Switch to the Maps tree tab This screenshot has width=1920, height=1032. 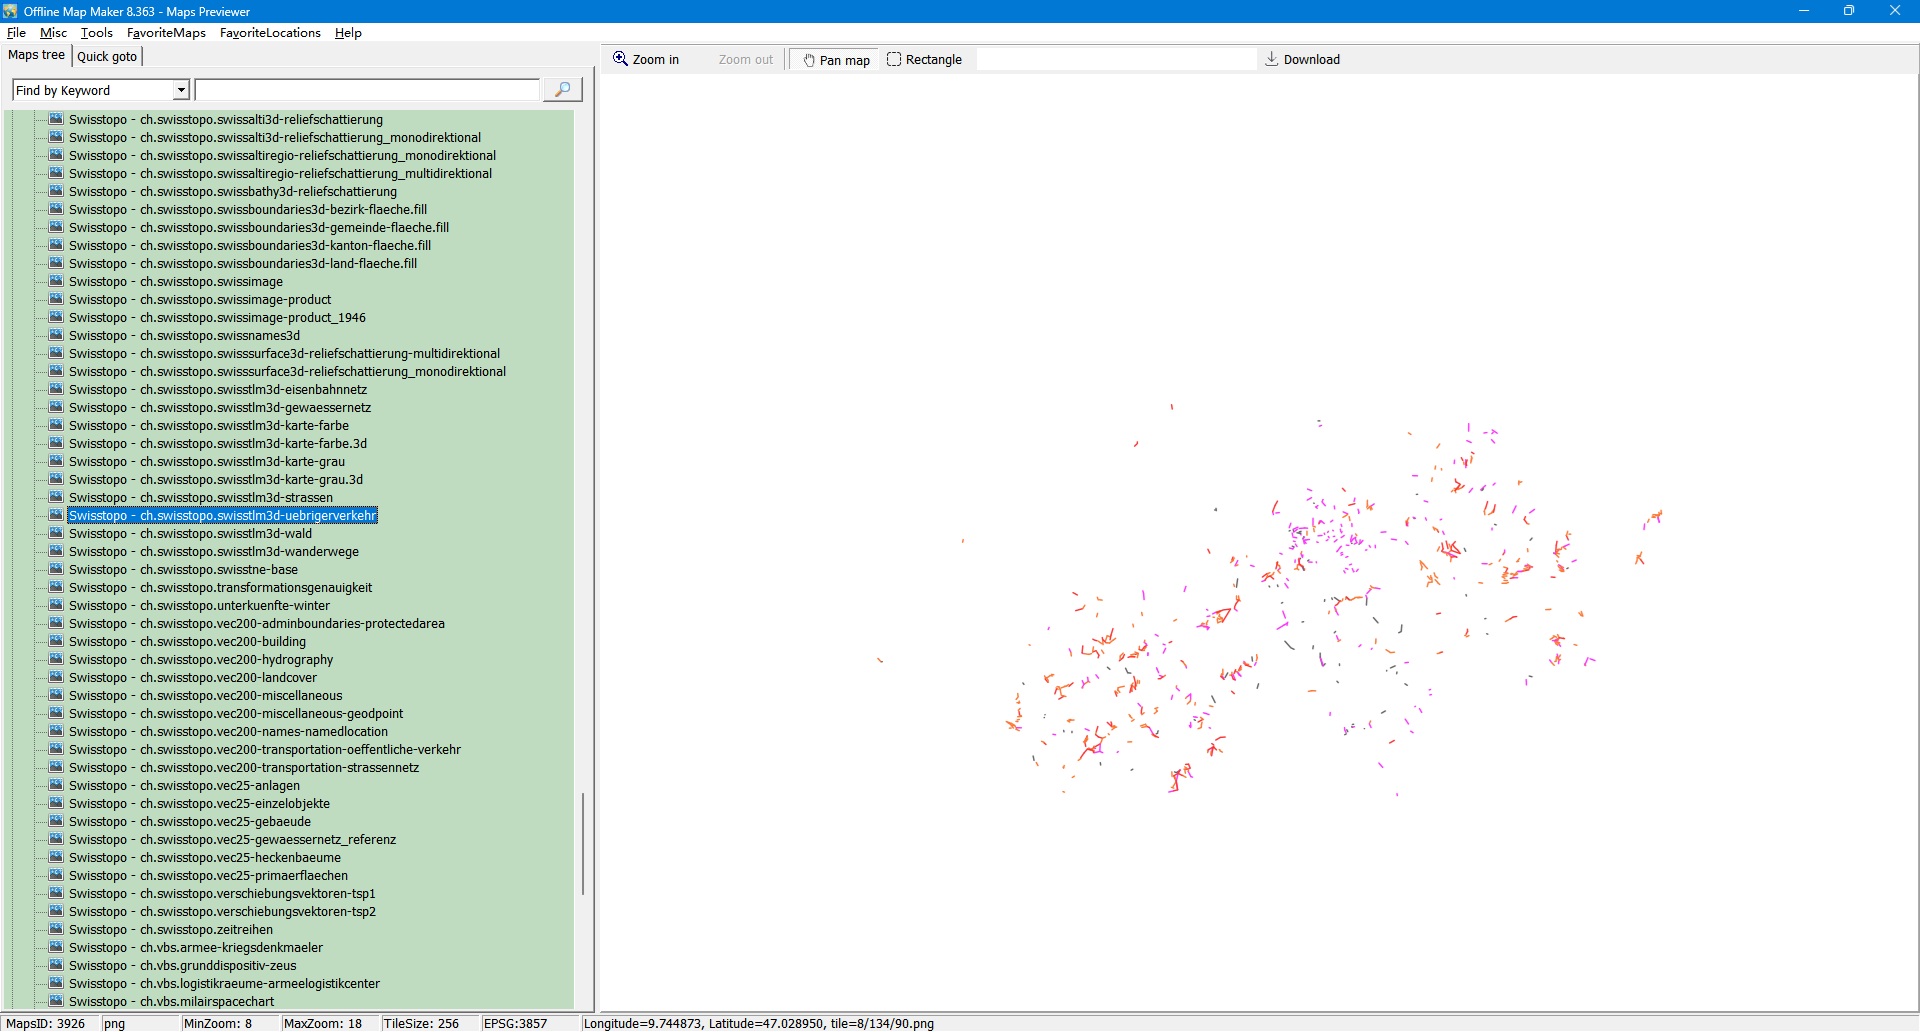pos(36,55)
